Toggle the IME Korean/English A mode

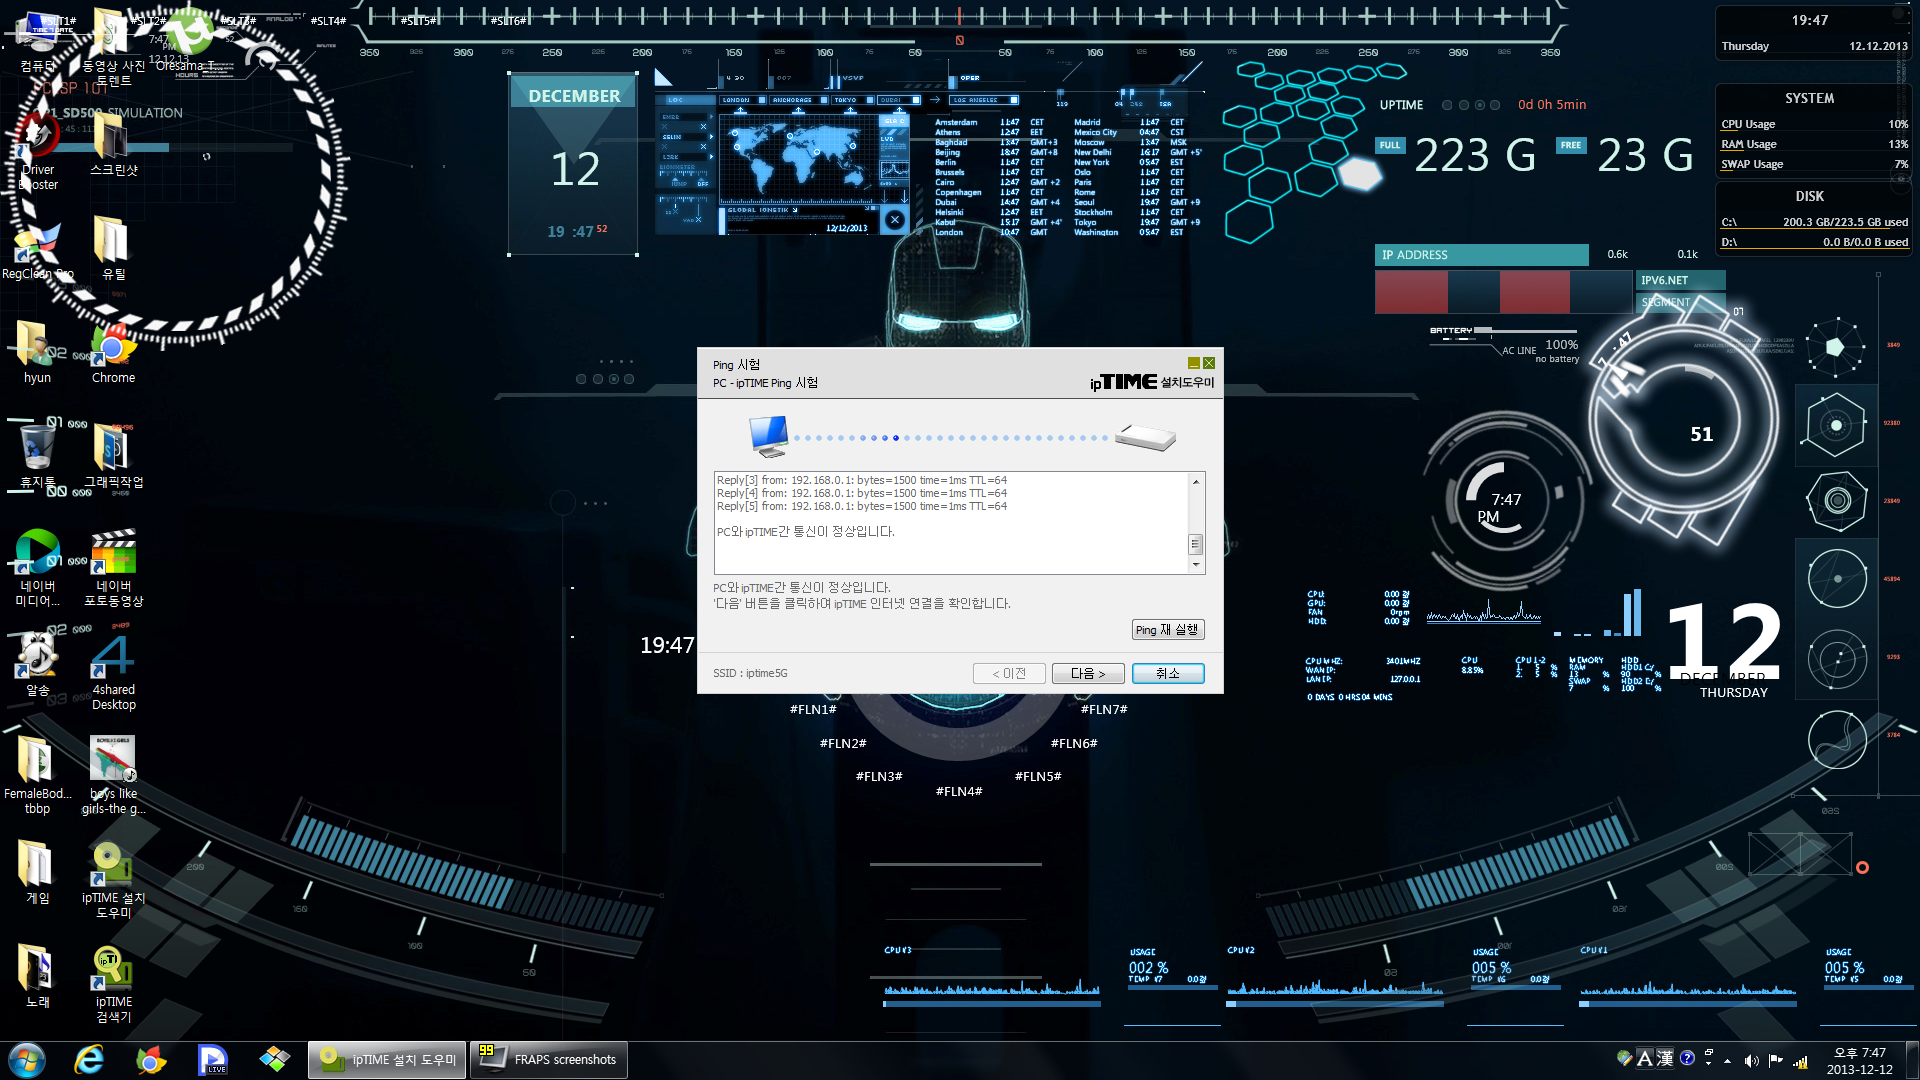coord(1644,1058)
